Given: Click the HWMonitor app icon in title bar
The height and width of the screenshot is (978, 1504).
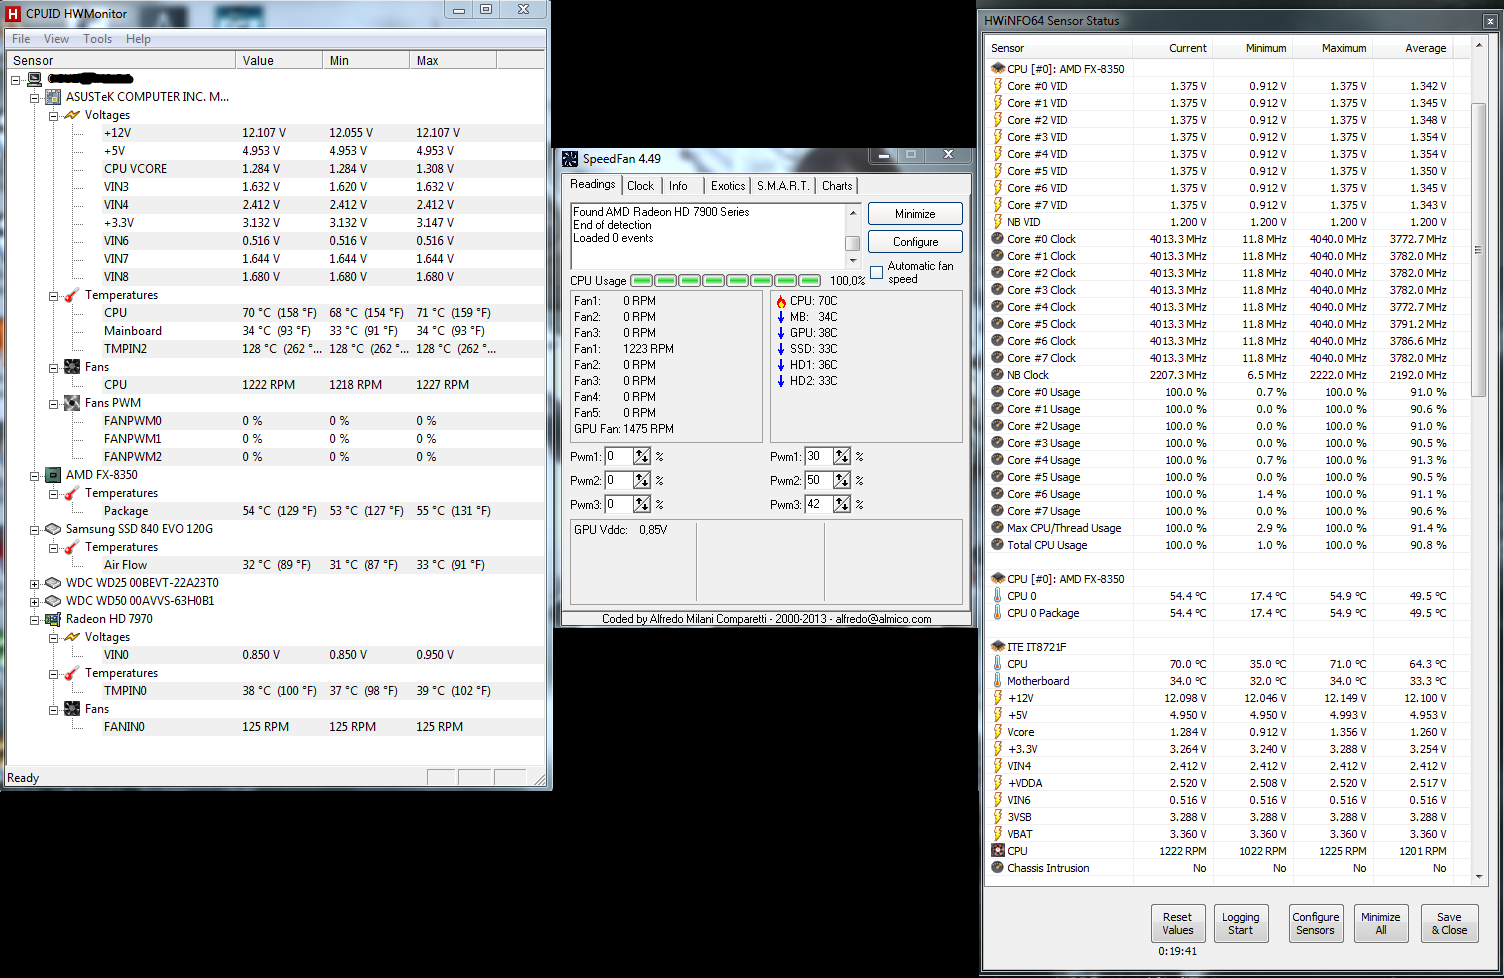Looking at the screenshot, I should (x=13, y=13).
